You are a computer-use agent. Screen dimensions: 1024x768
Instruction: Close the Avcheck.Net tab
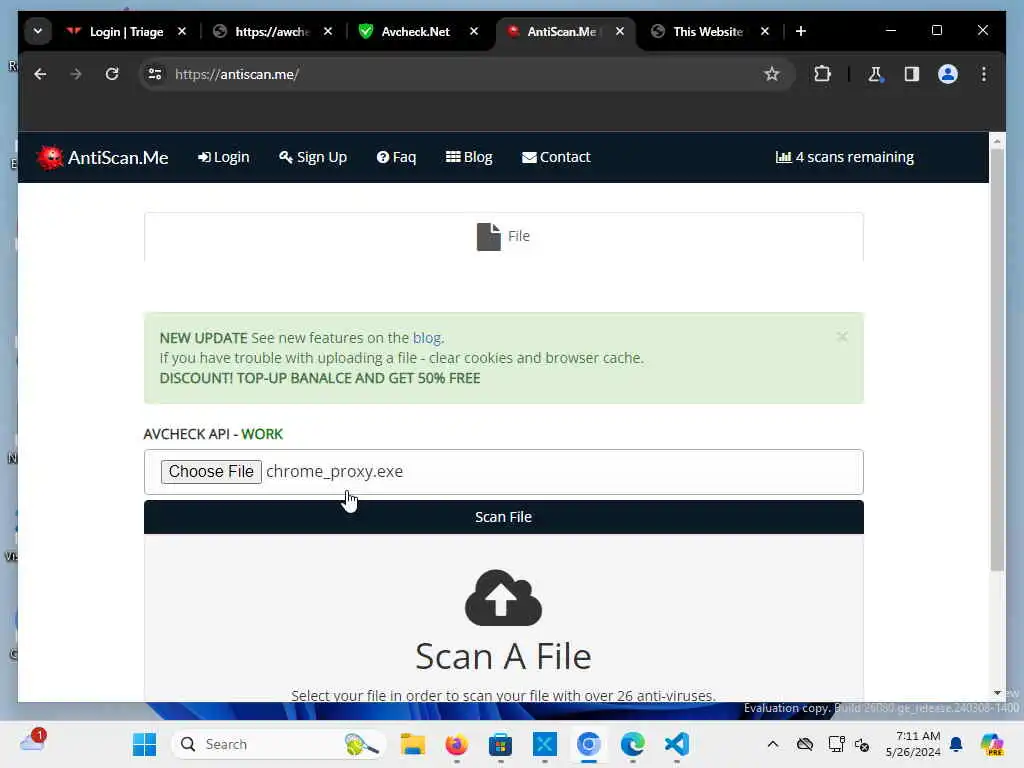pyautogui.click(x=474, y=31)
